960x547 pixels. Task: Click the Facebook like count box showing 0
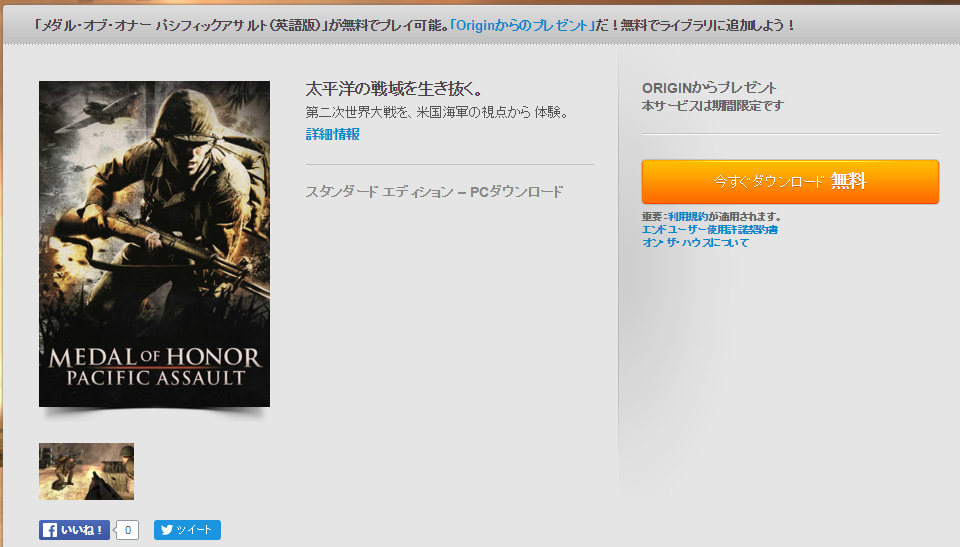click(x=127, y=530)
